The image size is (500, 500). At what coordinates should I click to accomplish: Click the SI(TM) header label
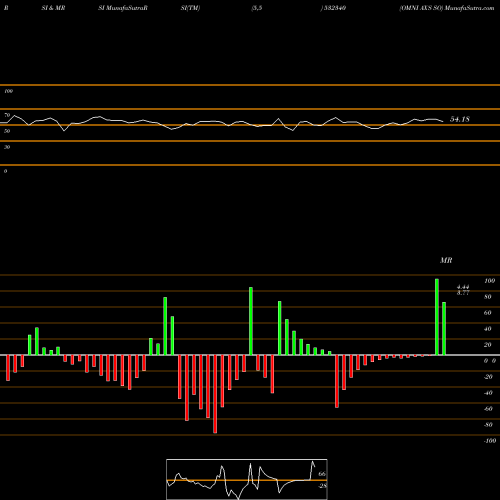[x=190, y=8]
